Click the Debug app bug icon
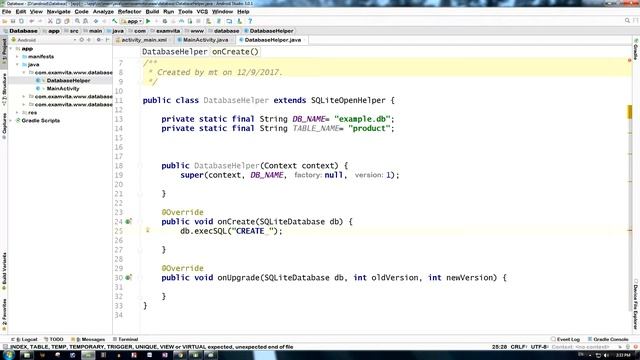Viewport: 640px width, 360px height. pos(165,21)
